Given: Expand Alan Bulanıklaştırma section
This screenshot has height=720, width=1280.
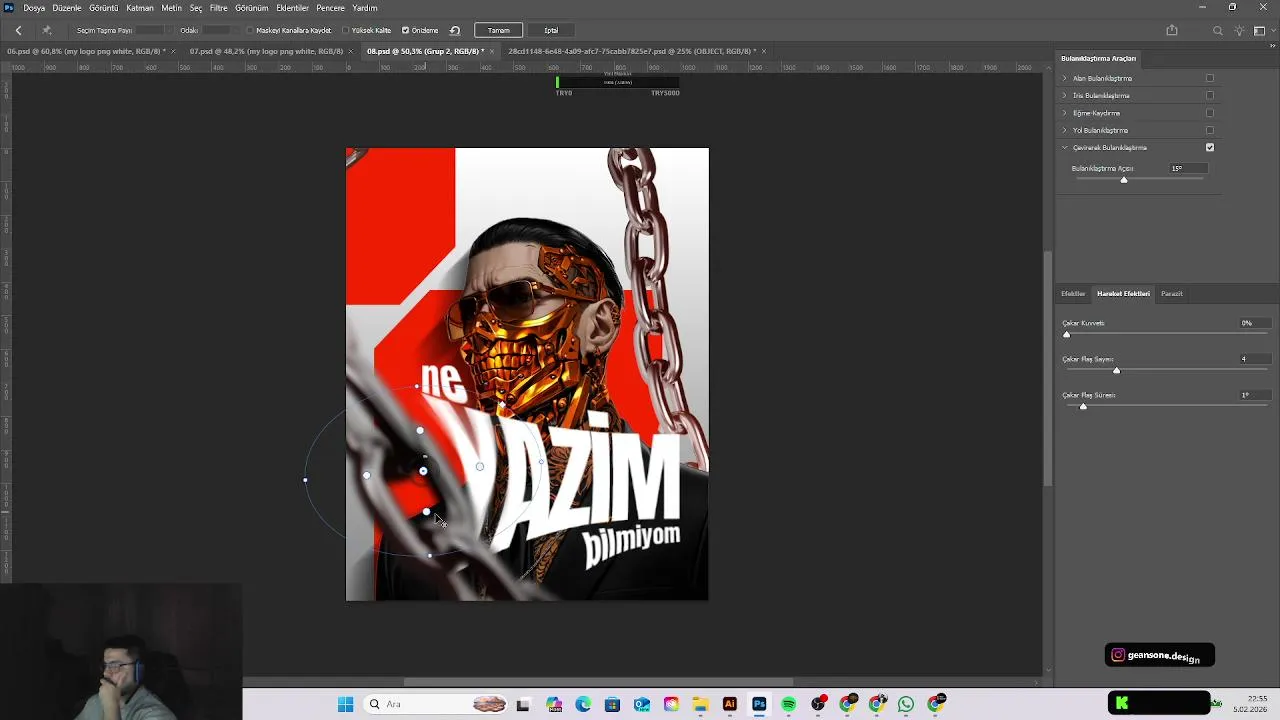Looking at the screenshot, I should (1065, 78).
